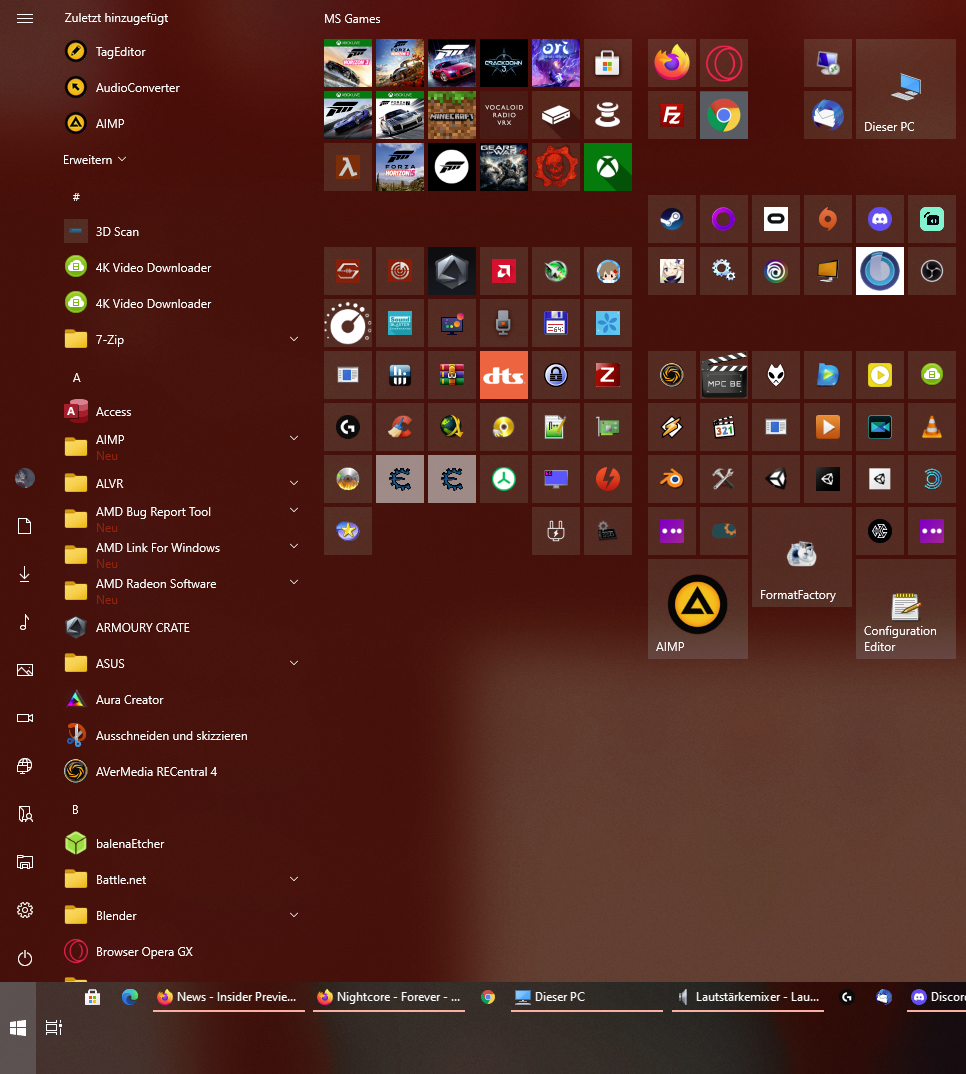Open the VLC traffic cone tile

click(x=932, y=427)
